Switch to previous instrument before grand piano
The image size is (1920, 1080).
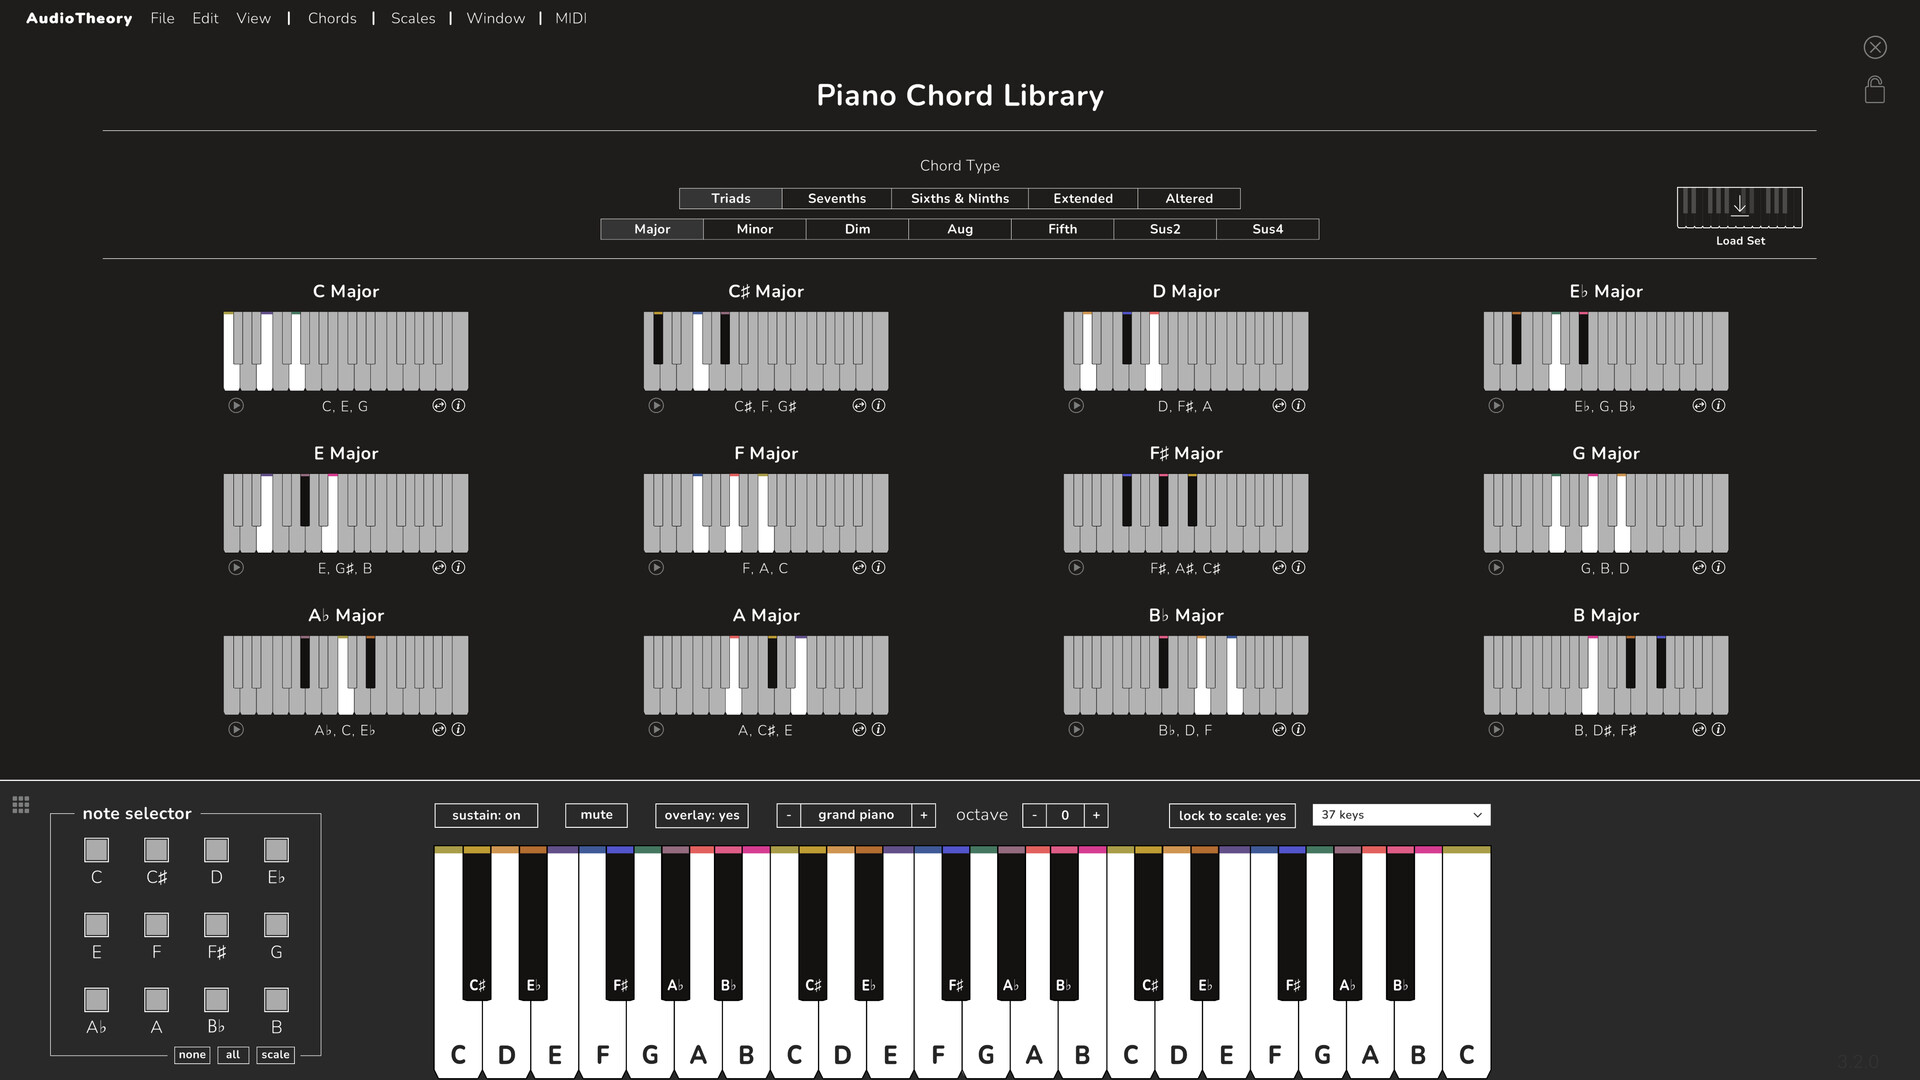click(x=789, y=816)
